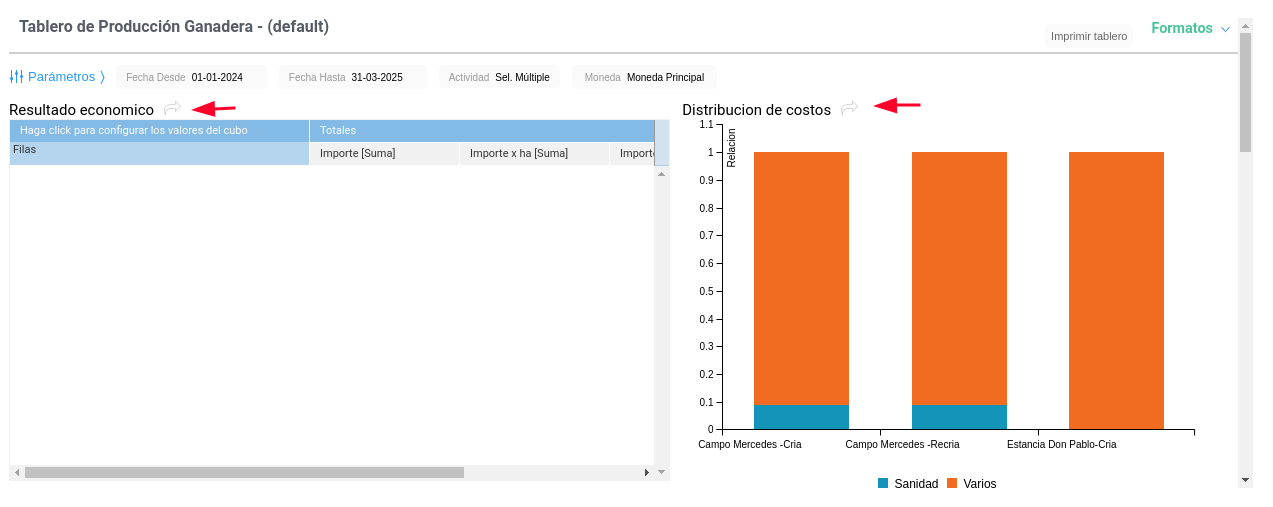
Task: Click the Imprimir tablero button
Action: click(x=1088, y=36)
